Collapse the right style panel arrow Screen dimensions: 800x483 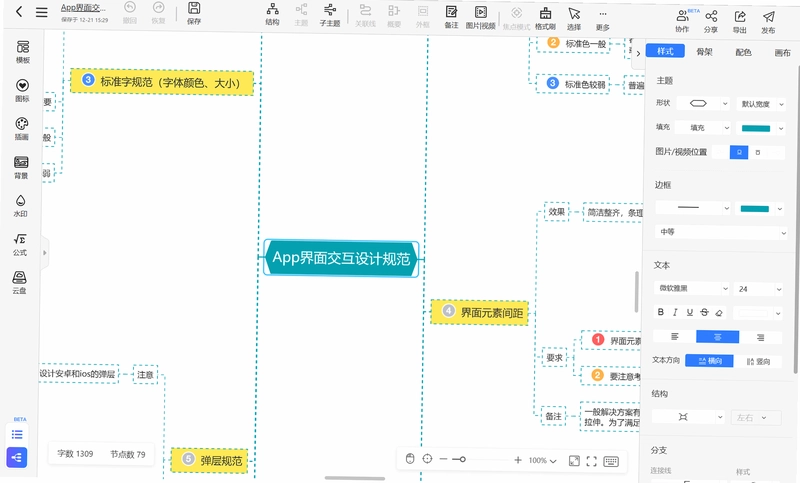[x=638, y=53]
